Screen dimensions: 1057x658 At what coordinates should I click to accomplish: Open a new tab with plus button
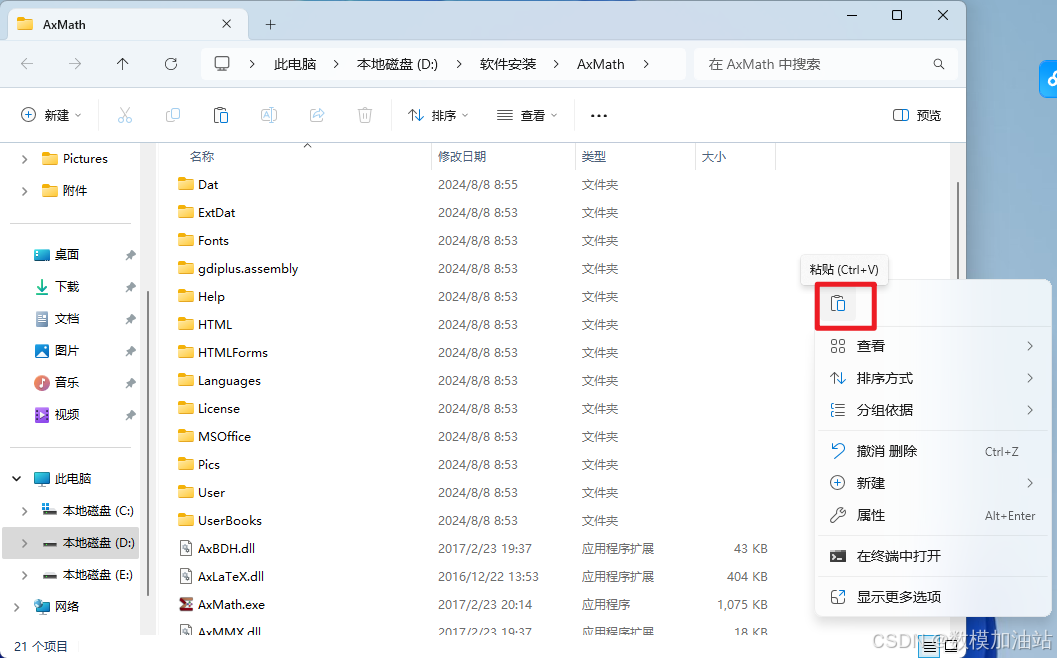pos(270,25)
